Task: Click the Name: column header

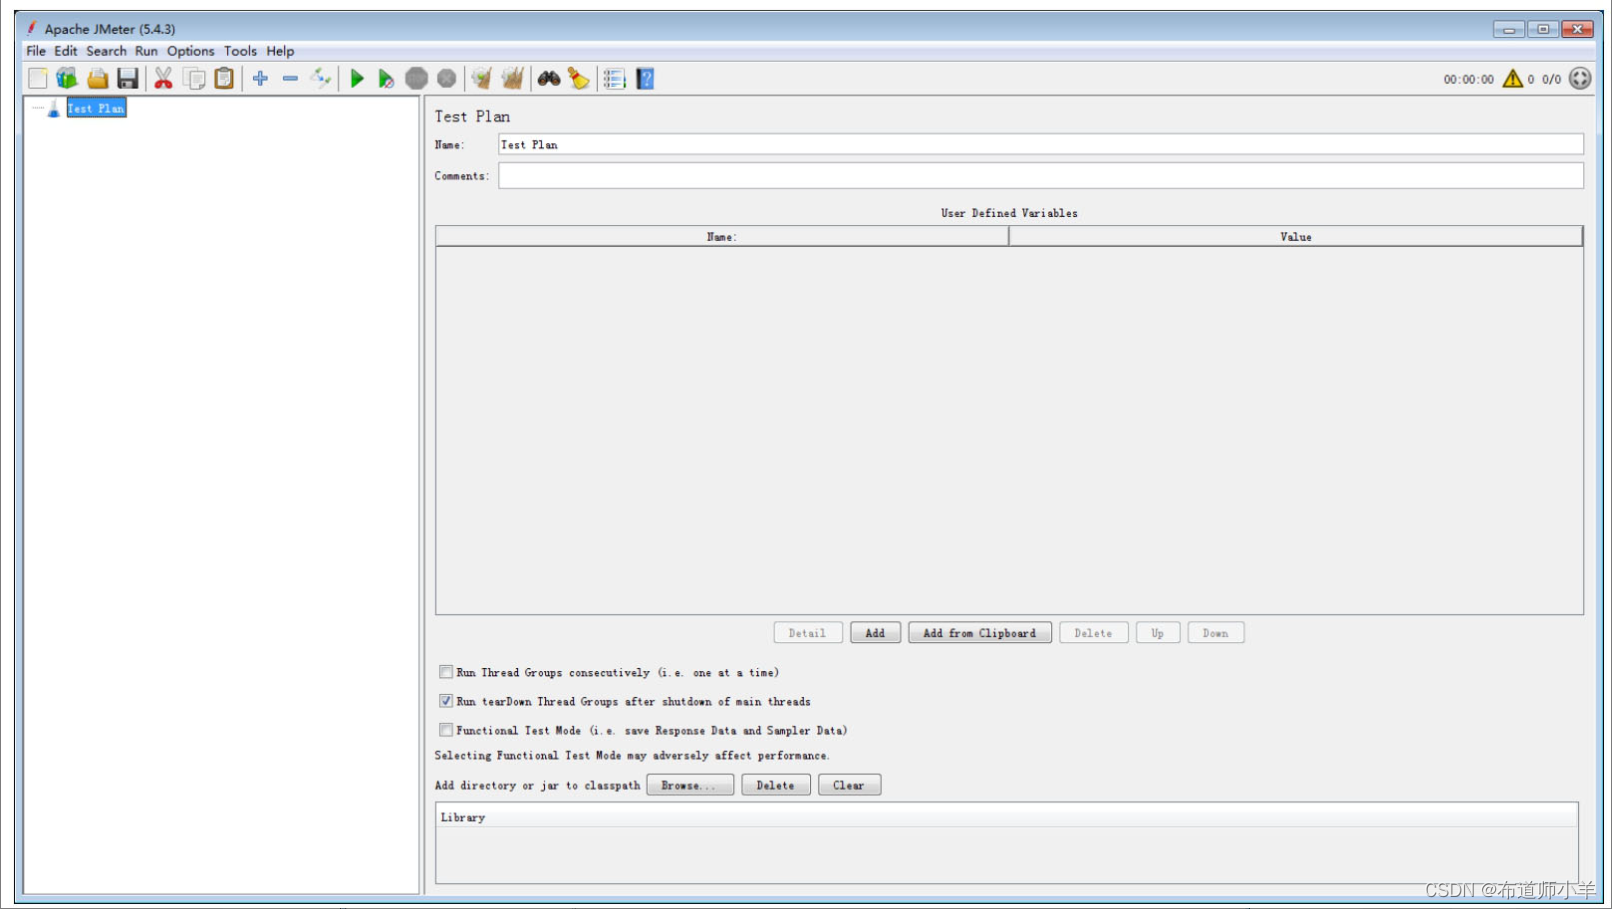Action: point(722,236)
